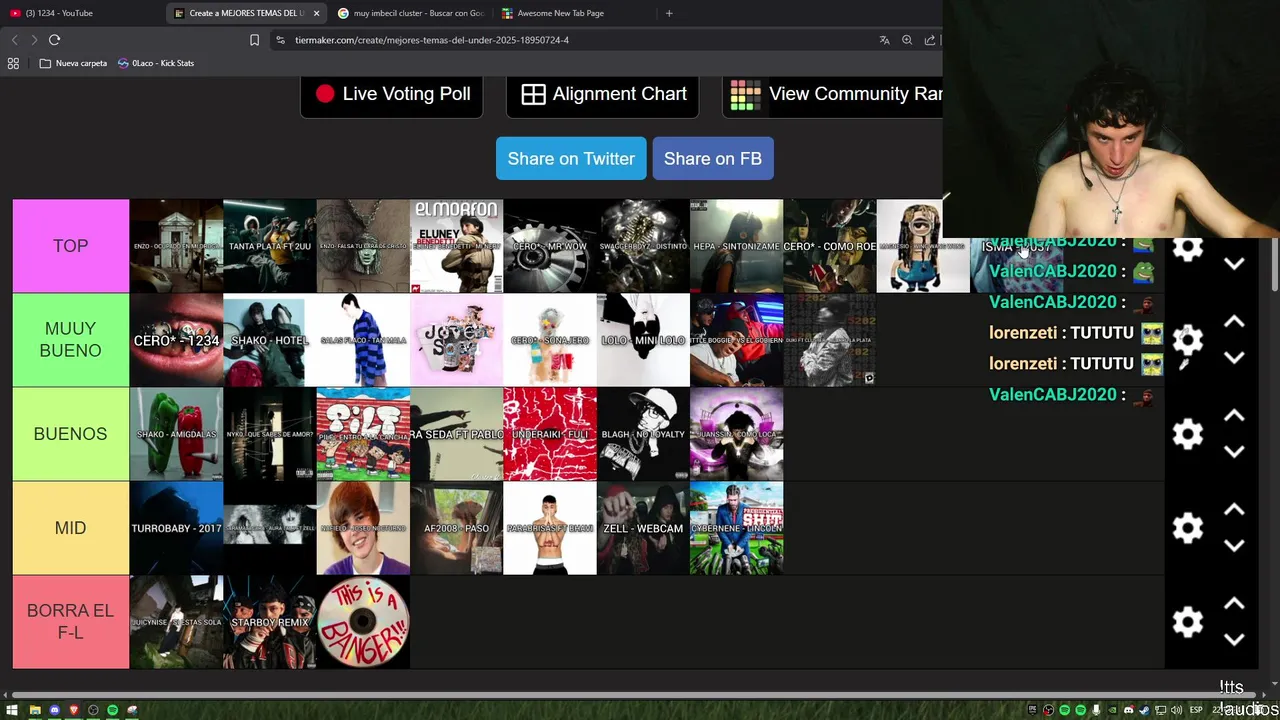The width and height of the screenshot is (1280, 720).
Task: Move the BUENOS tier up
Action: click(1234, 416)
